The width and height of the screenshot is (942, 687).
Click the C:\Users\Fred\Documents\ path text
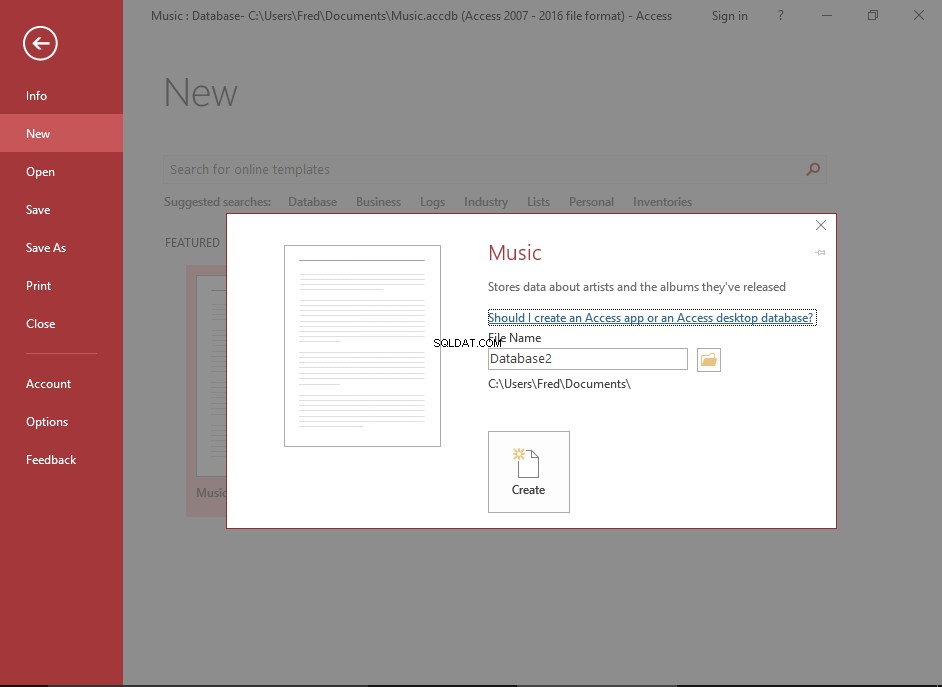(x=559, y=384)
